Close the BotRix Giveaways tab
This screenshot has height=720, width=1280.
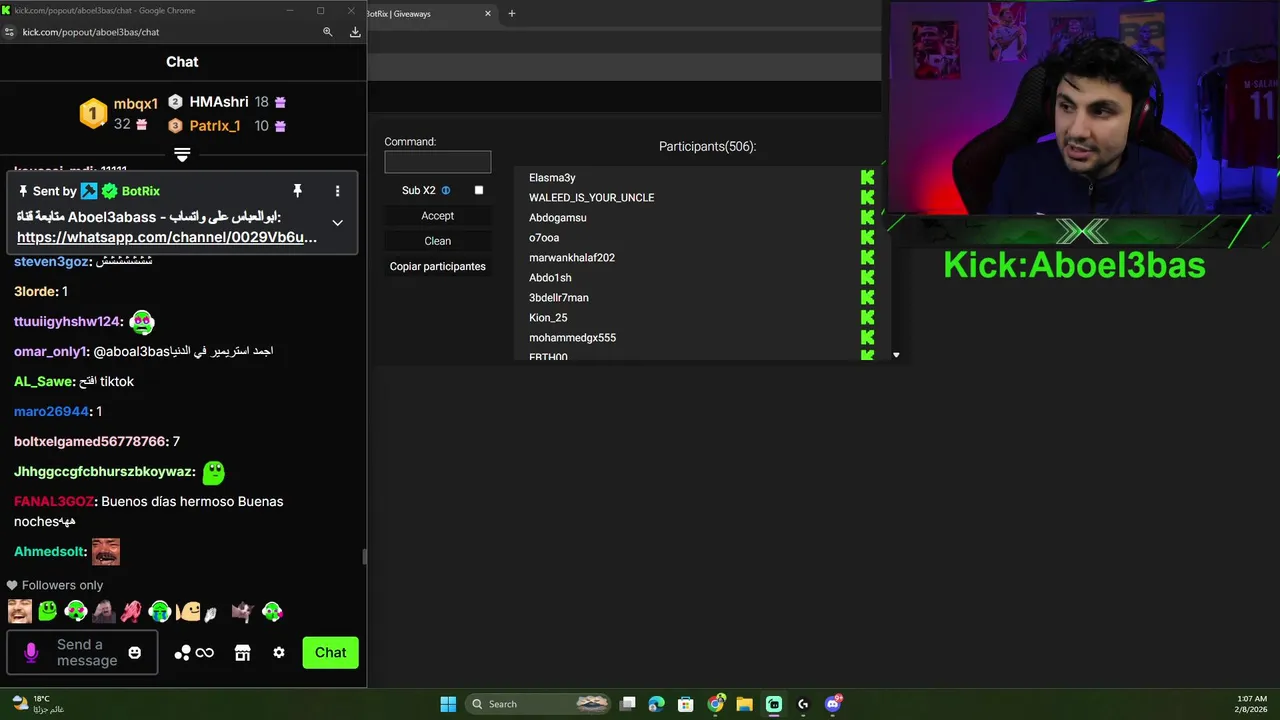[x=488, y=14]
